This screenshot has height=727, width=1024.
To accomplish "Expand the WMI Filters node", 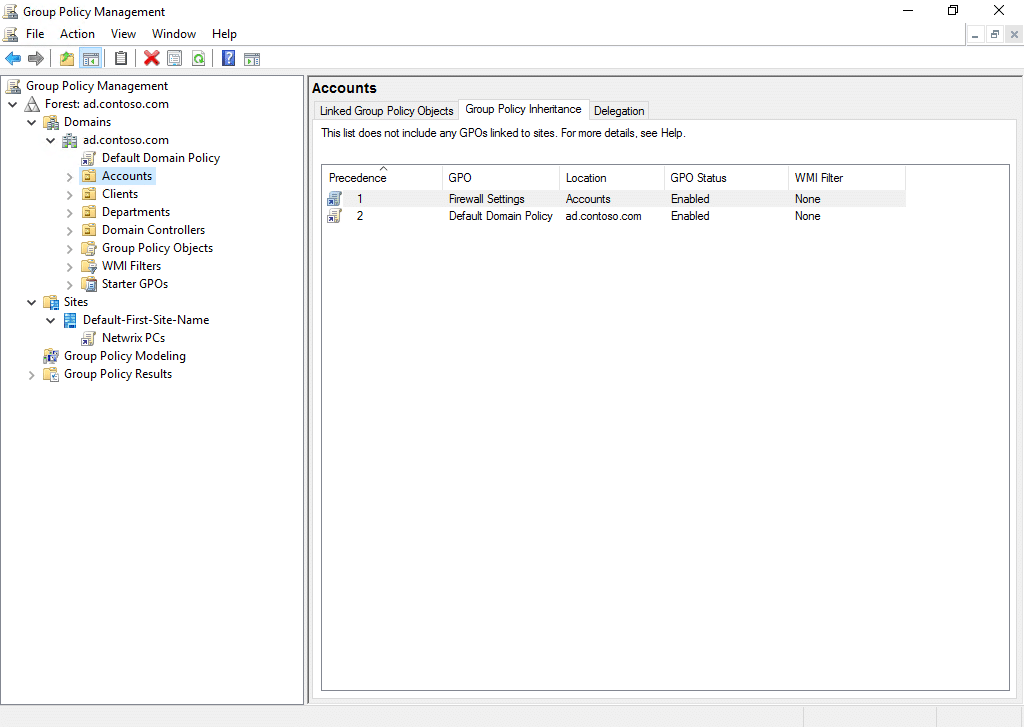I will [69, 267].
